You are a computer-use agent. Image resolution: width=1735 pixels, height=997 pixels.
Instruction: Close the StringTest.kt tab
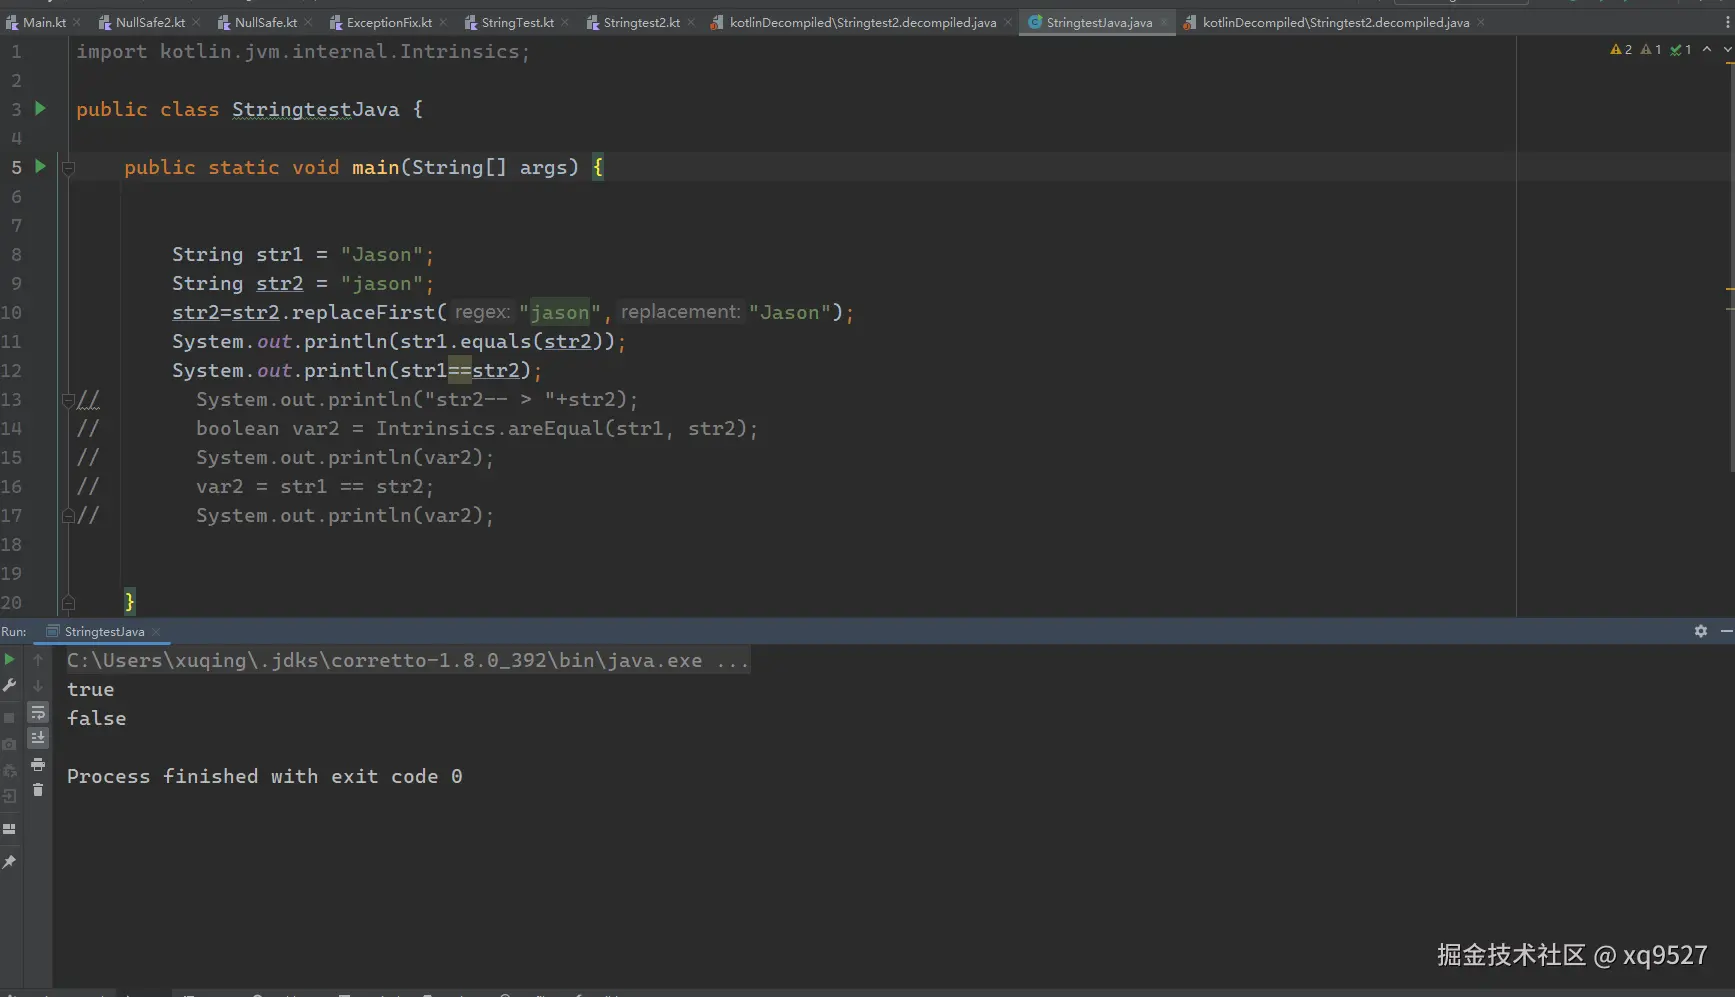pos(565,22)
